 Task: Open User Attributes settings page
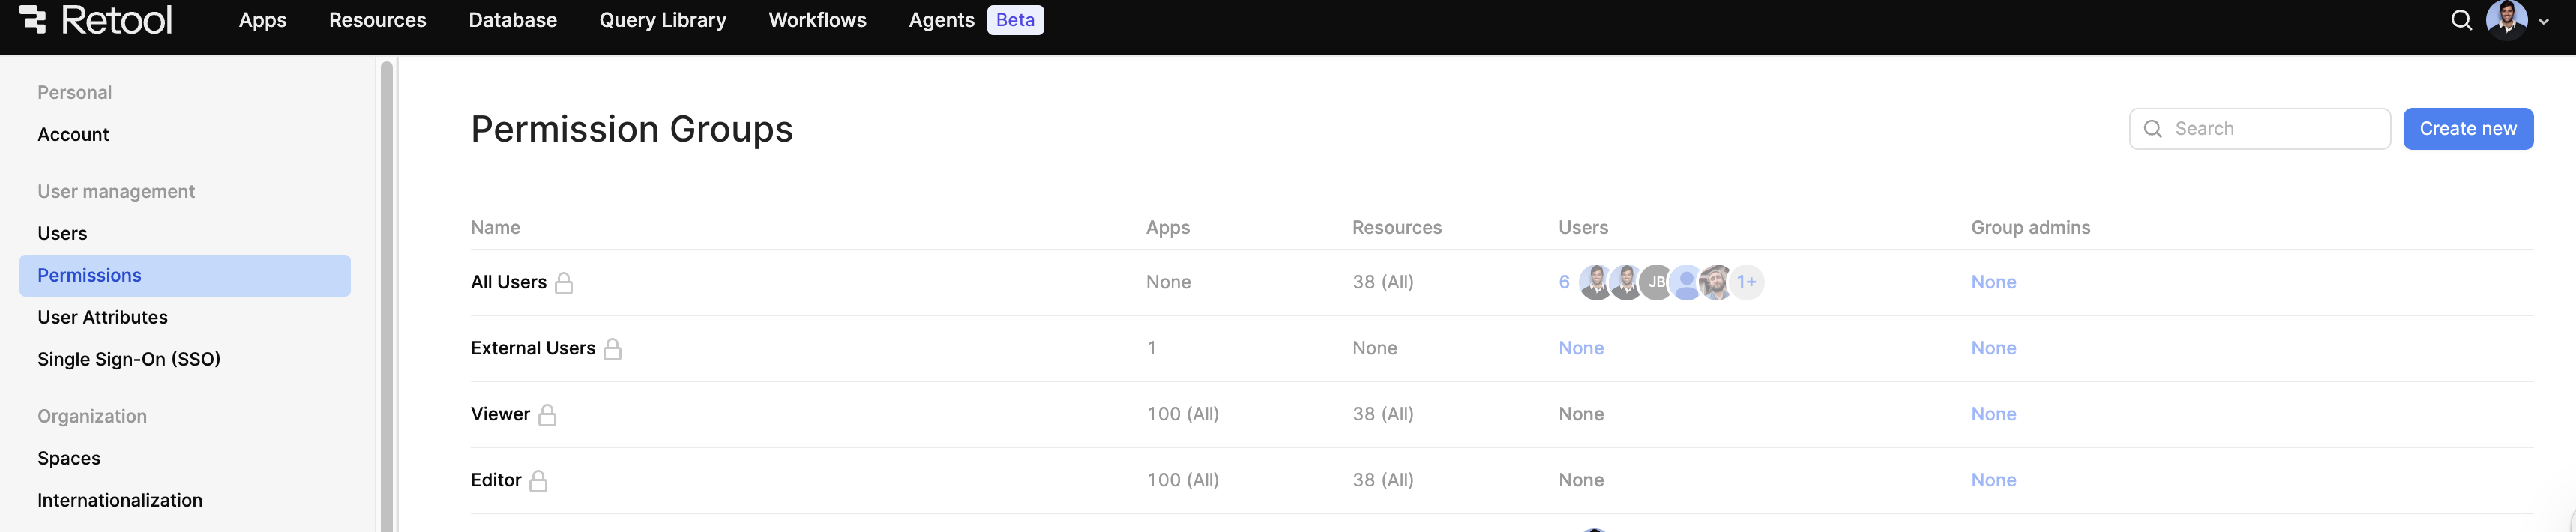pyautogui.click(x=102, y=317)
